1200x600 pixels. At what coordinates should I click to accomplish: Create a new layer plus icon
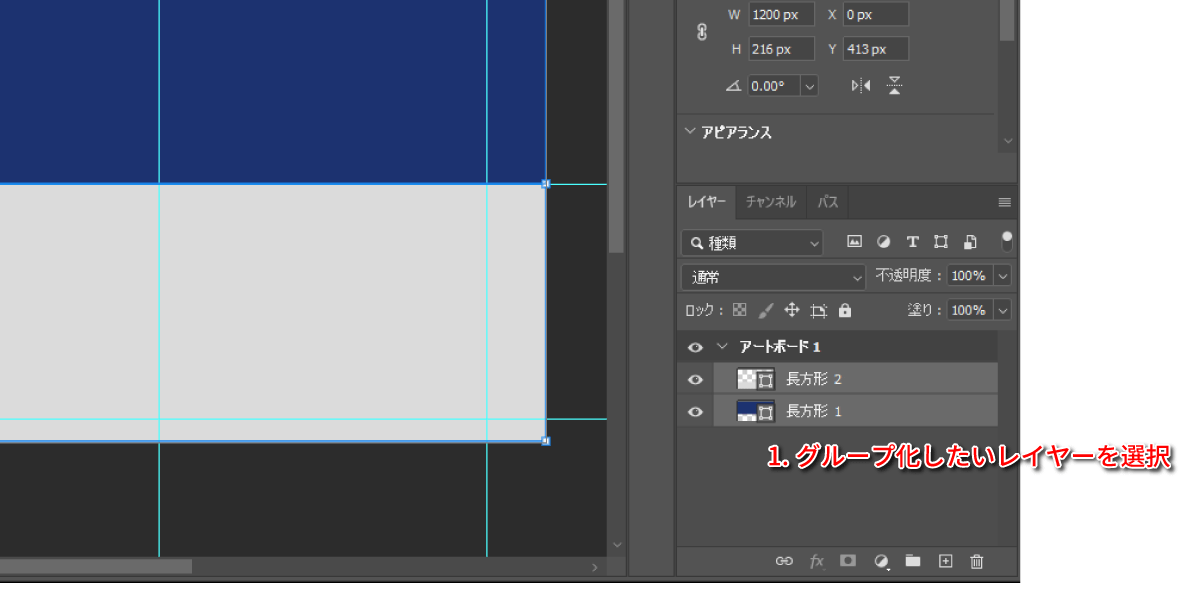click(945, 561)
